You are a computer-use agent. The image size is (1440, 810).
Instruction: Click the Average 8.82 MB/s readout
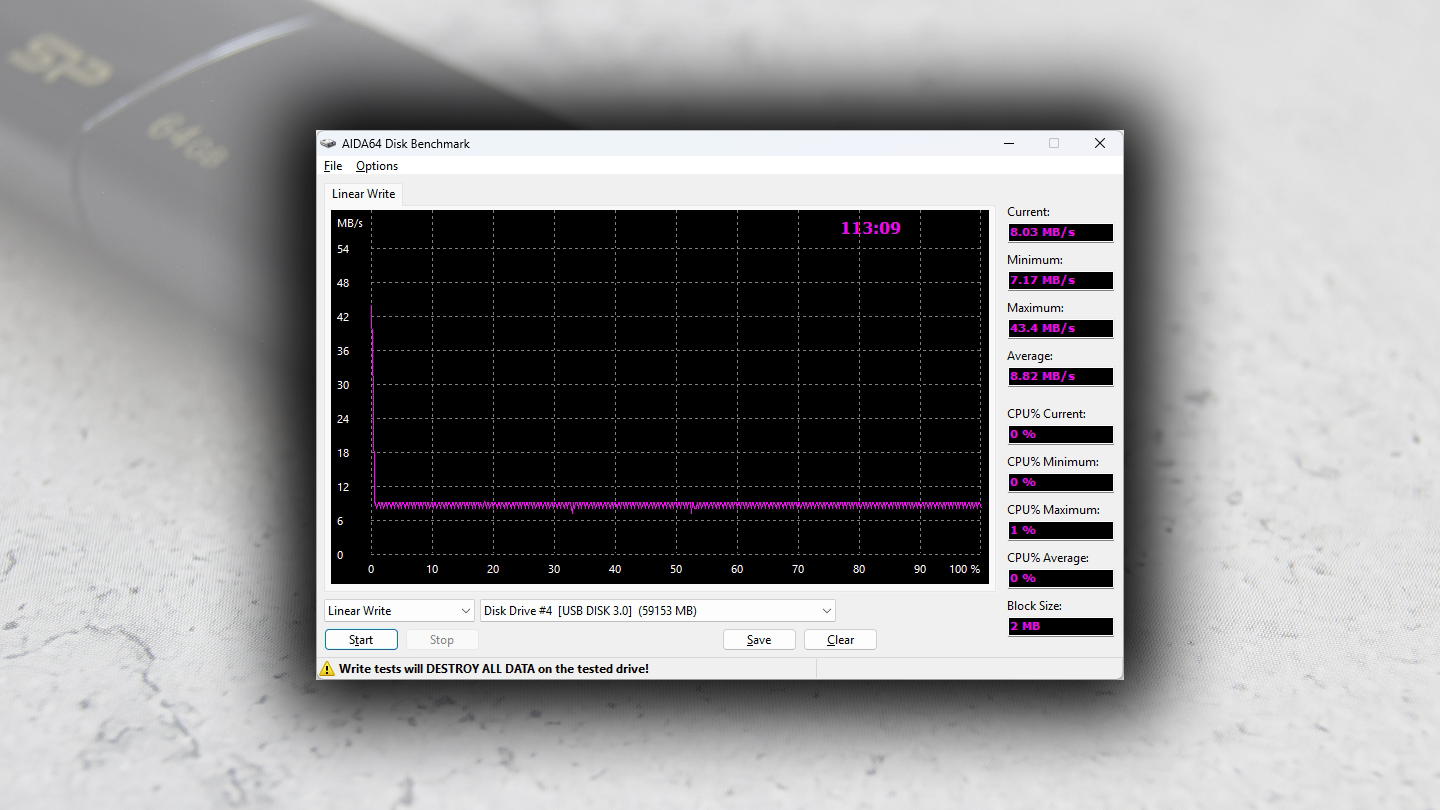click(1059, 376)
